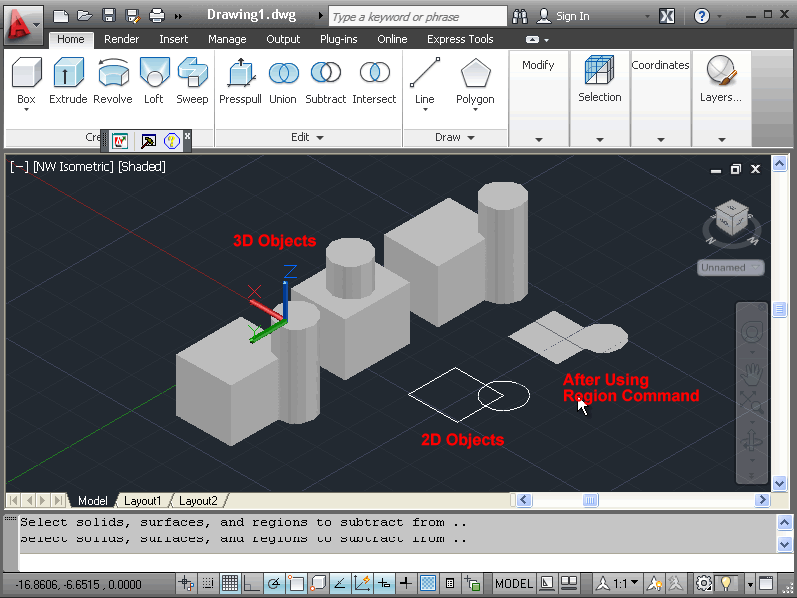Click the Pan hand icon on navigation bar
797x598 pixels.
752,375
